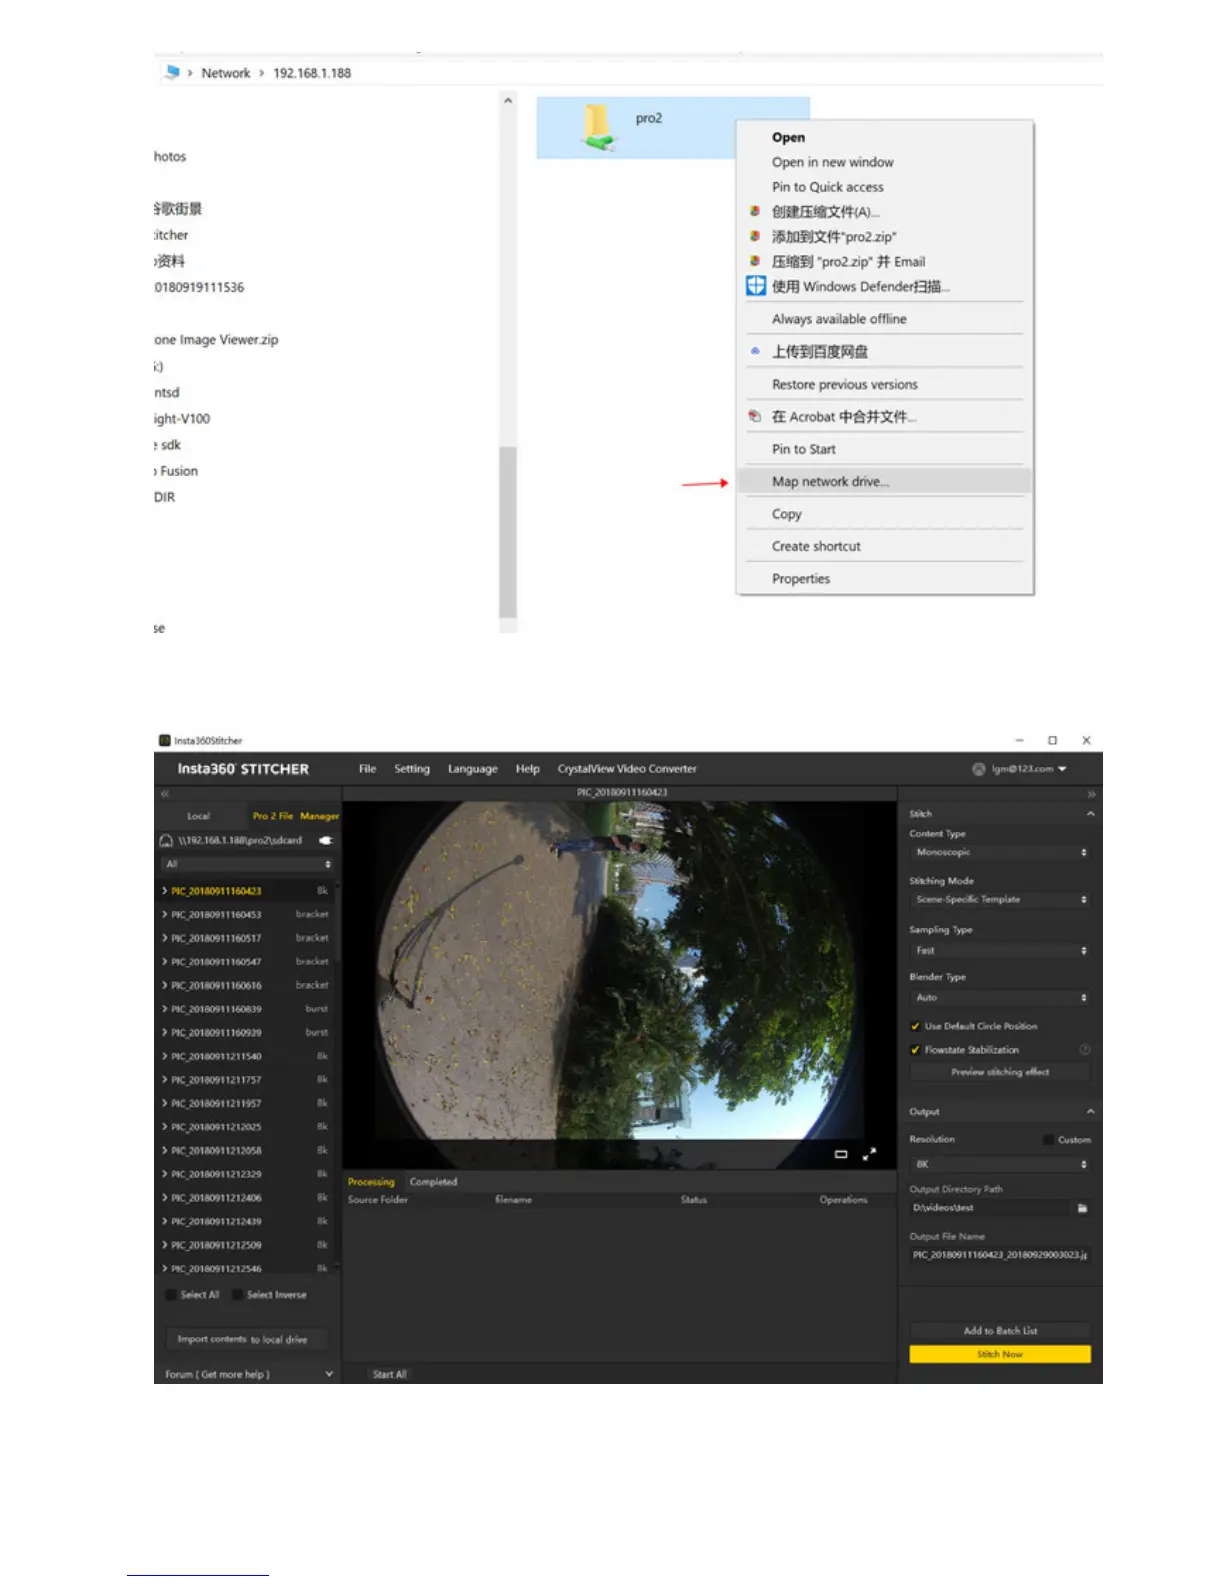Click the network drive home icon beside sdcard path
1224x1584 pixels.
167,841
